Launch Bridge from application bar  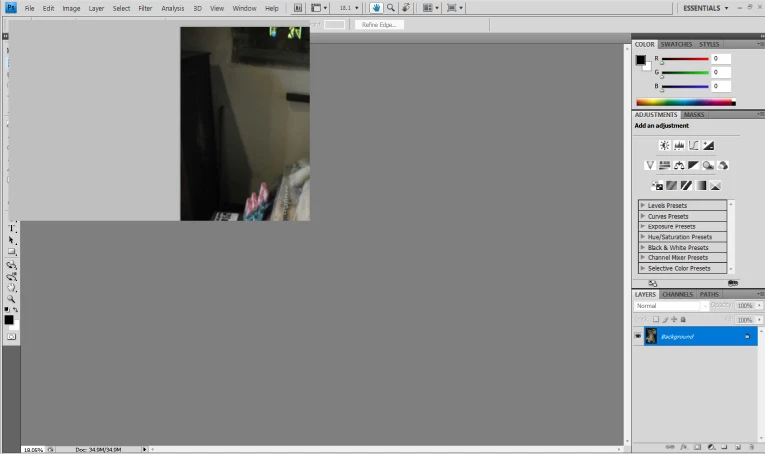tap(298, 8)
